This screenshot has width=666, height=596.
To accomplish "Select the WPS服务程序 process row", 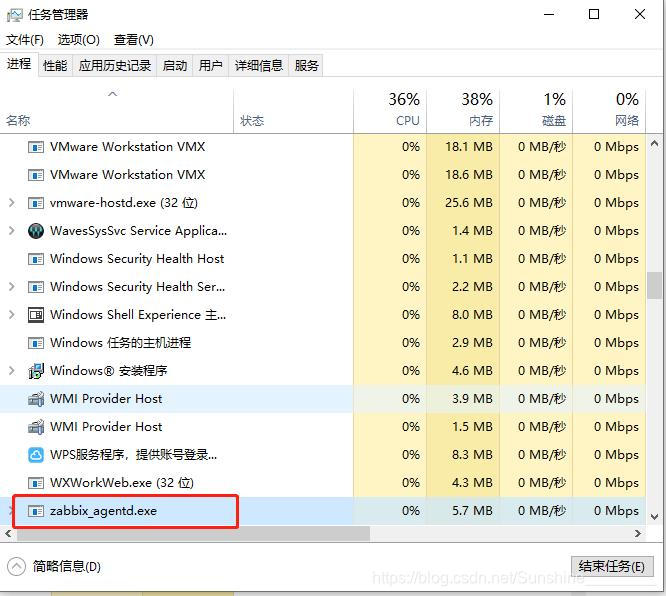I will tap(323, 455).
